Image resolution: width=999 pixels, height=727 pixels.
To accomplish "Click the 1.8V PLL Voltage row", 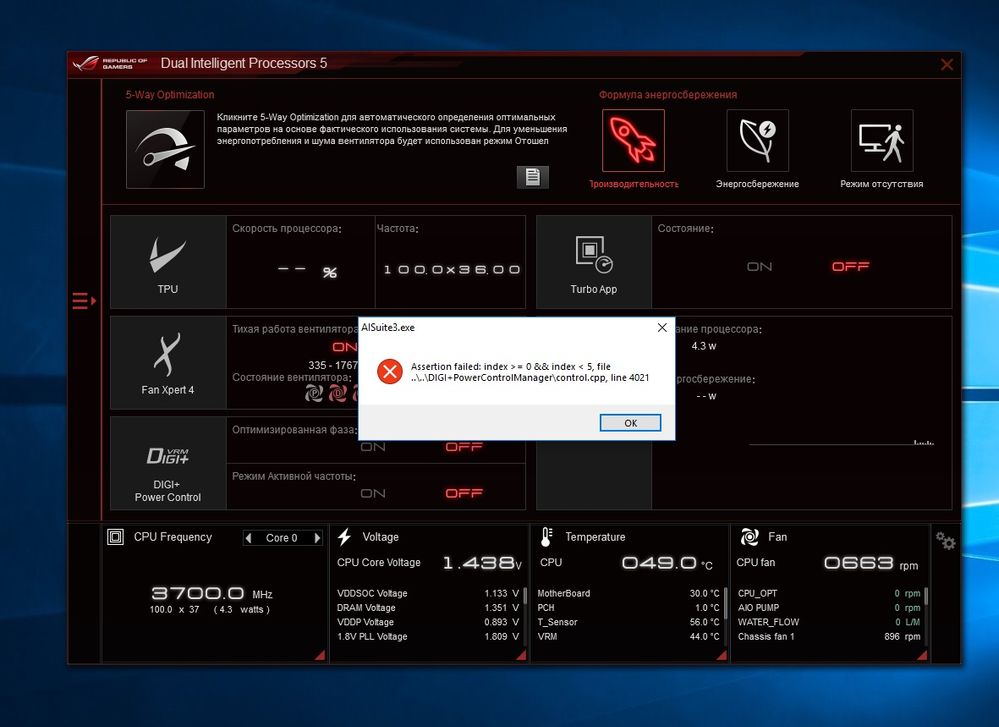I will [x=428, y=637].
